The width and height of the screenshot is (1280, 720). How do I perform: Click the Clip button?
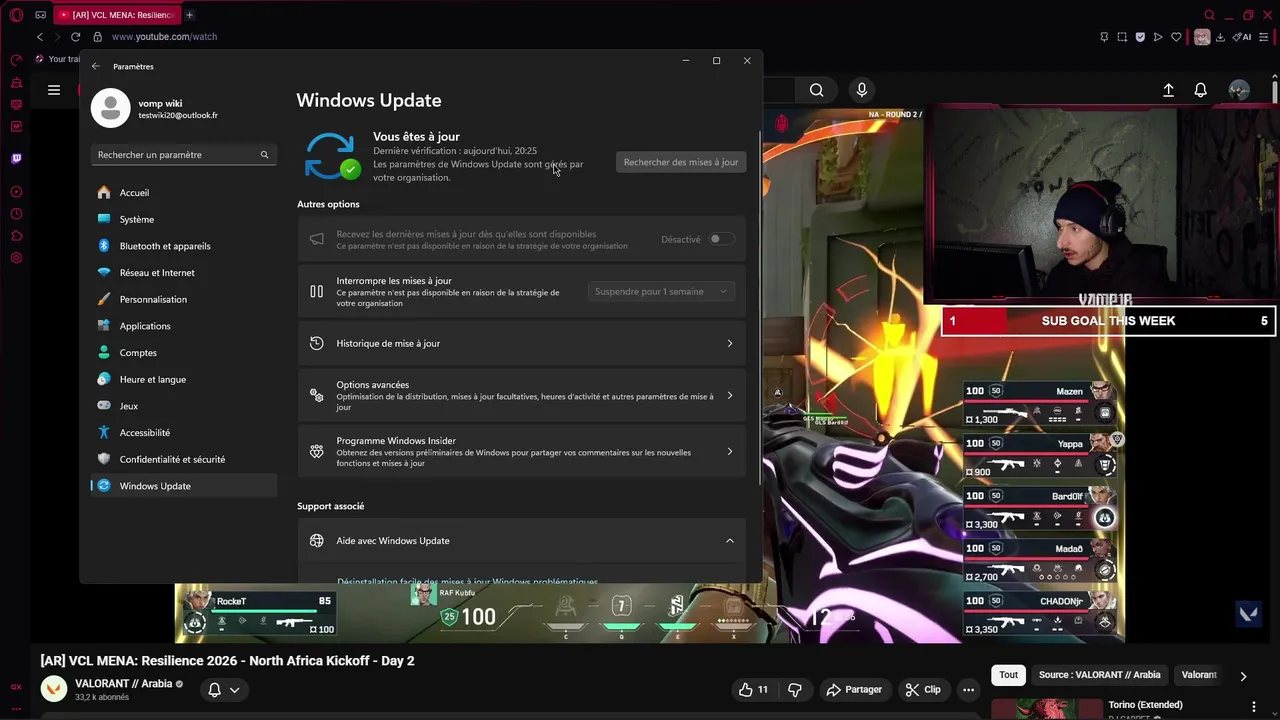tap(923, 689)
